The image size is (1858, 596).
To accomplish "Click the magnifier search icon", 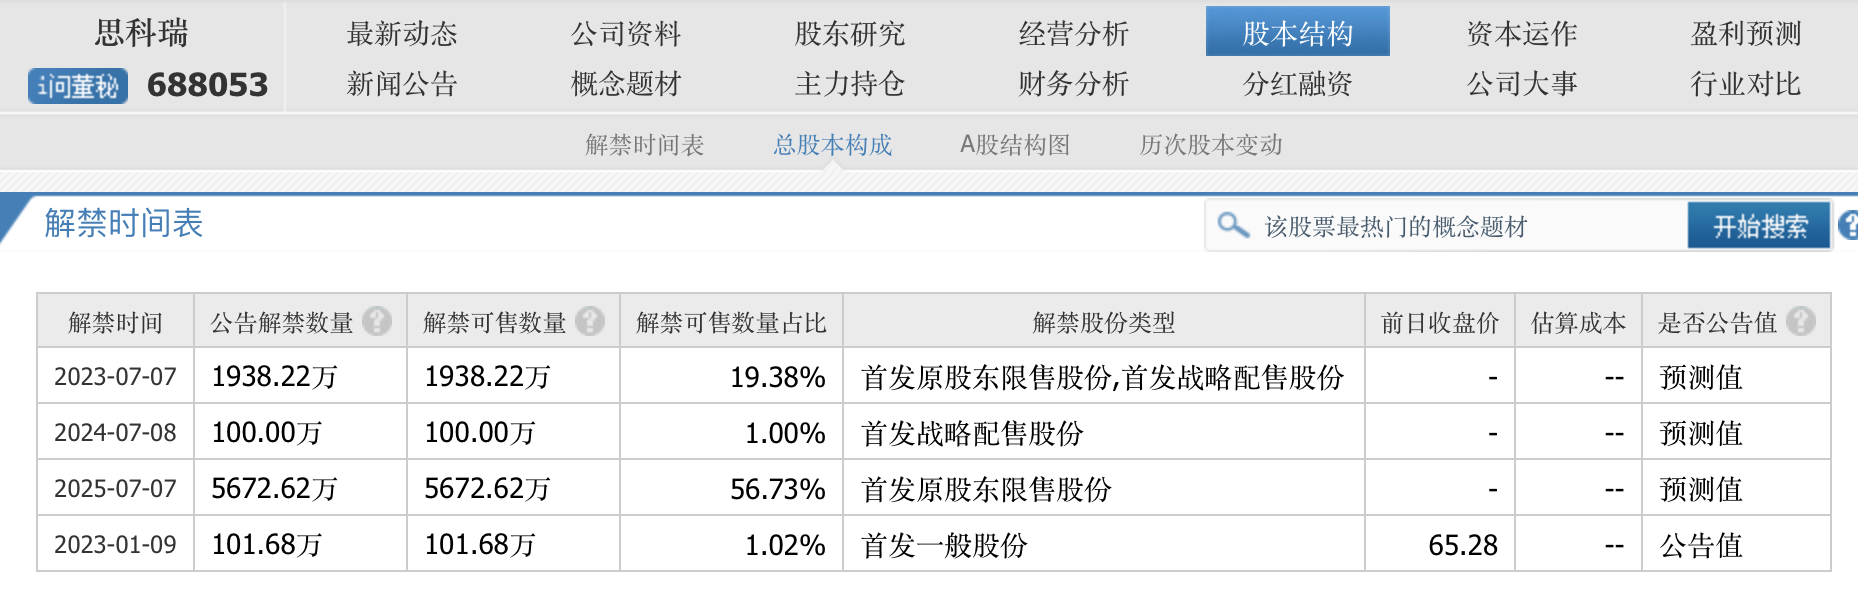I will [1233, 225].
